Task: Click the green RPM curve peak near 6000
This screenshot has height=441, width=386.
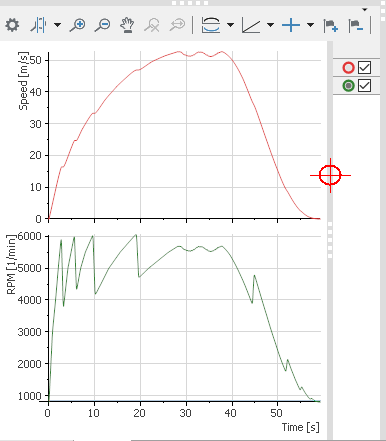Action: pyautogui.click(x=136, y=235)
